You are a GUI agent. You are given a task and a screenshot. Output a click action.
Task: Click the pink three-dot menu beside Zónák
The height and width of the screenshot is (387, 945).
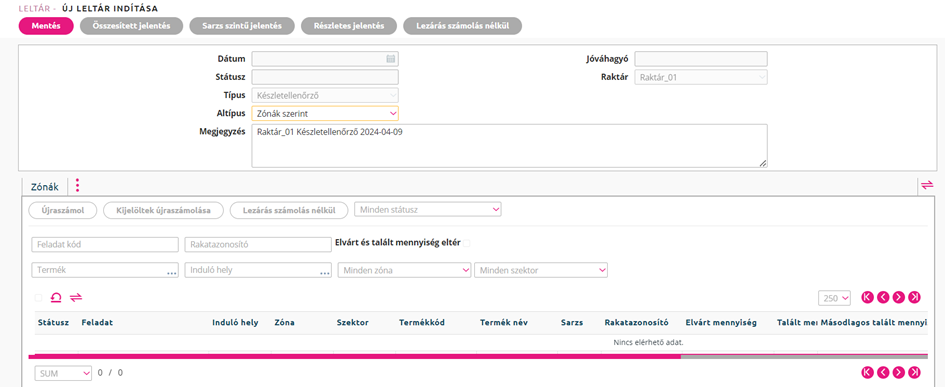tap(77, 186)
